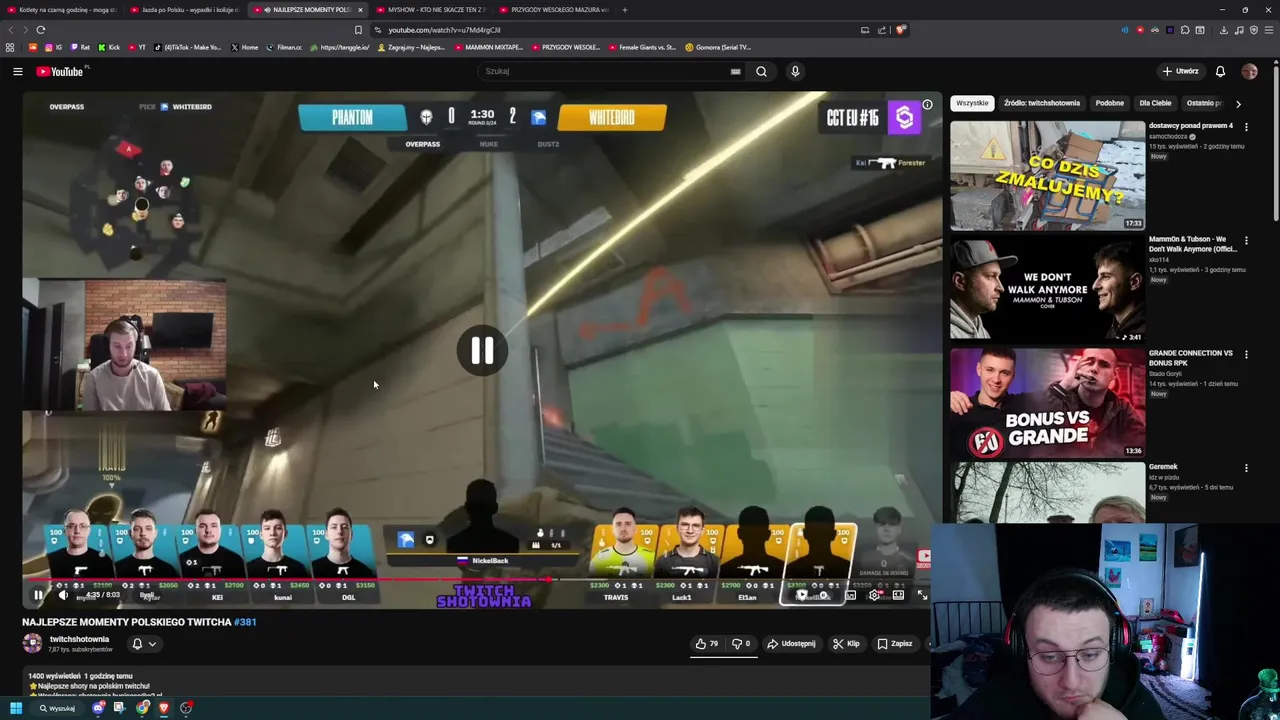This screenshot has height=720, width=1280.
Task: Open YouTube notifications bell
Action: [x=1220, y=71]
